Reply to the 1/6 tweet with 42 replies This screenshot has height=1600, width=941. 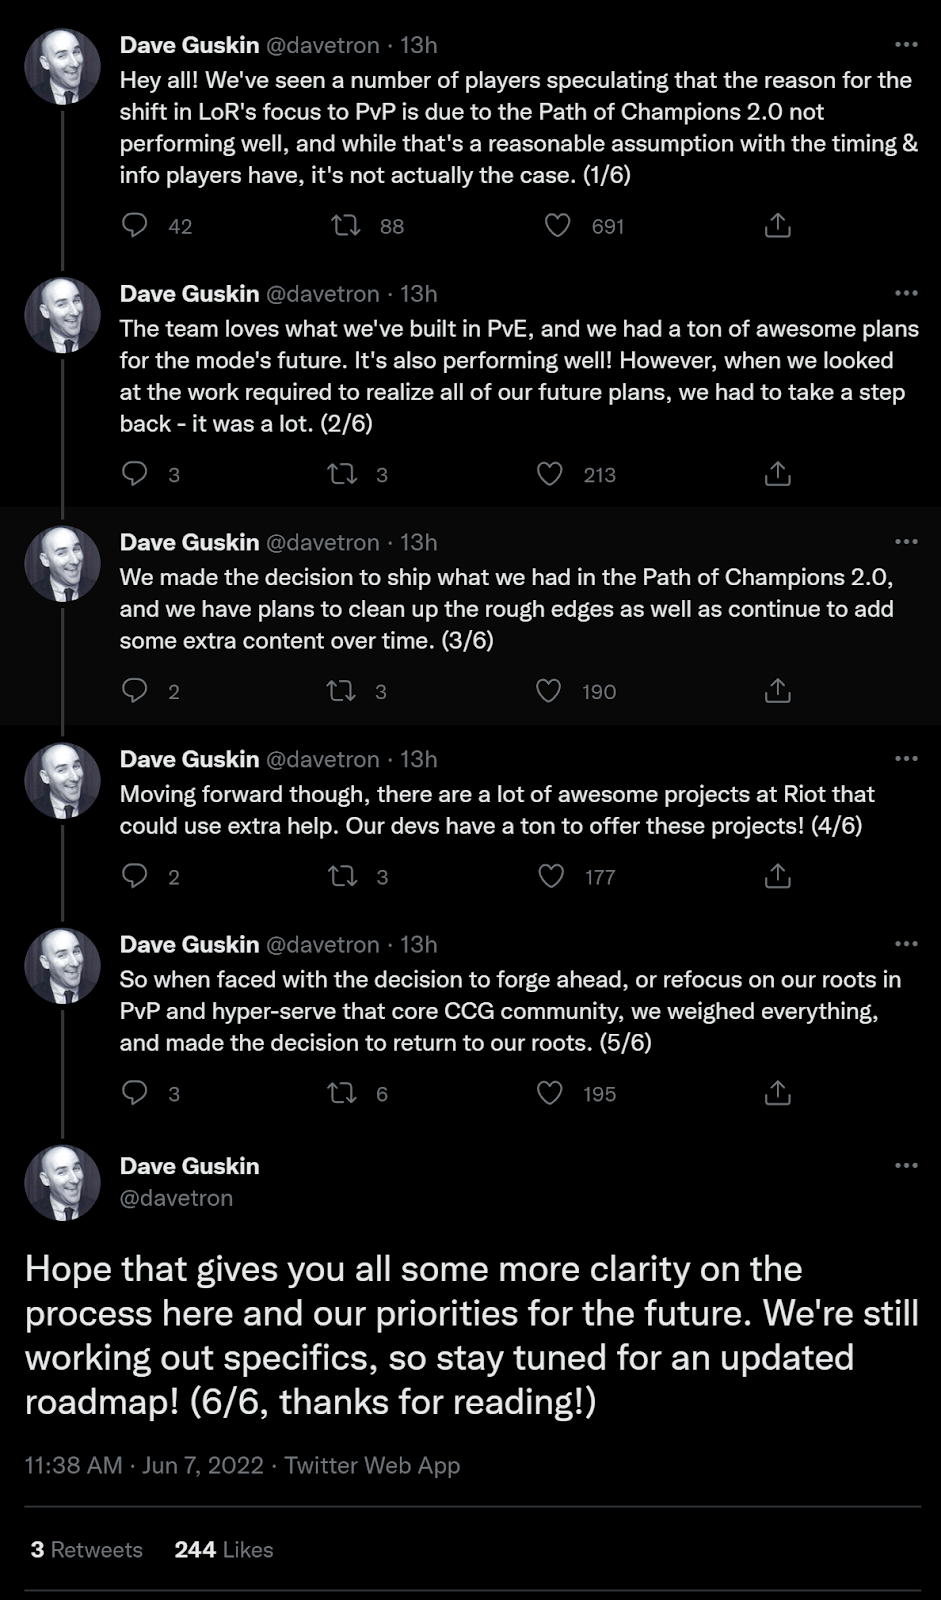(x=134, y=226)
